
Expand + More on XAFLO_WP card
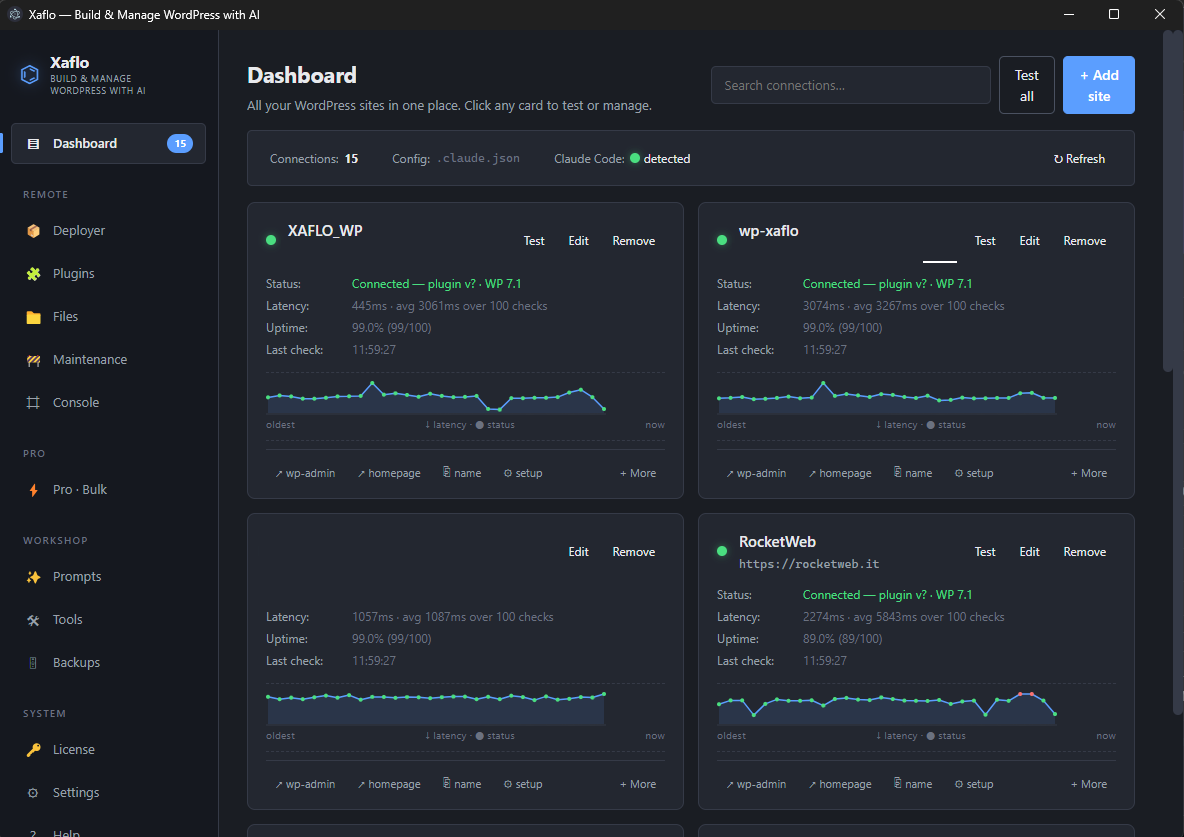[638, 473]
